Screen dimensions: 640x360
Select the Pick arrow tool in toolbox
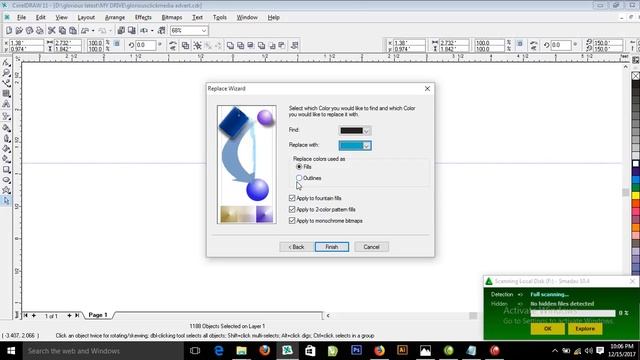coord(6,201)
